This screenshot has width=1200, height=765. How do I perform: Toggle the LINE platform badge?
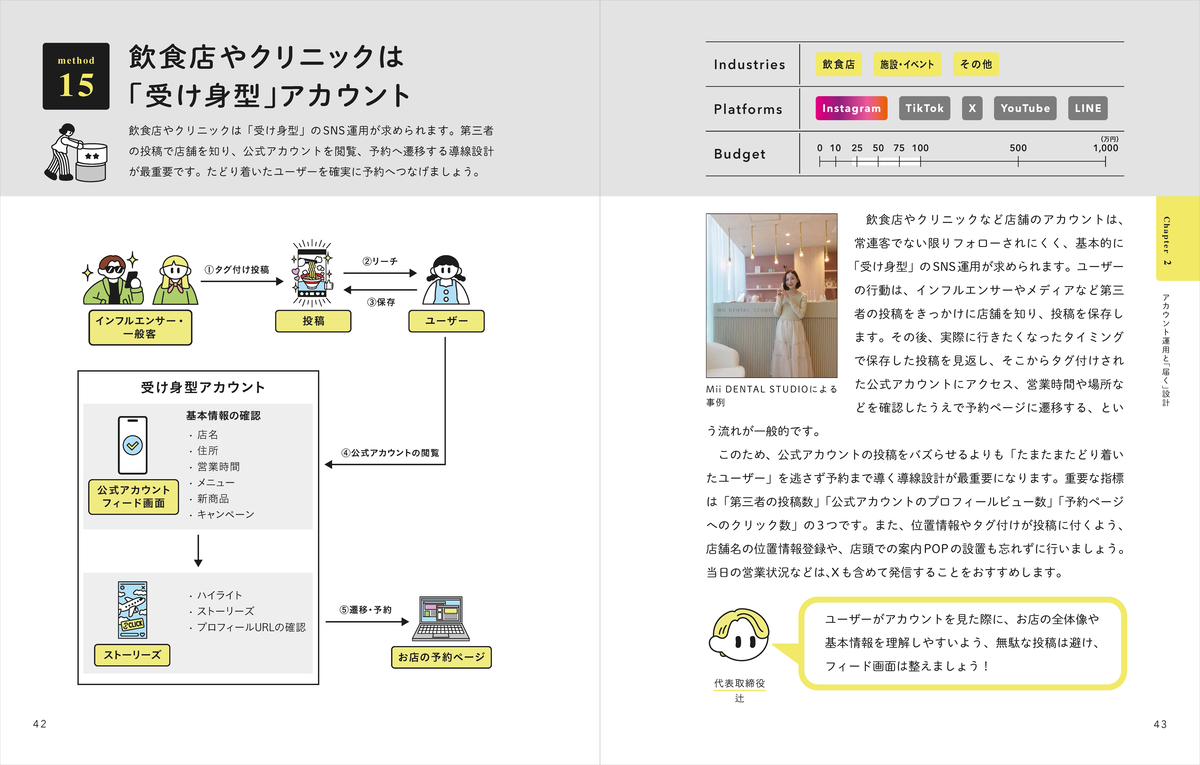1087,108
